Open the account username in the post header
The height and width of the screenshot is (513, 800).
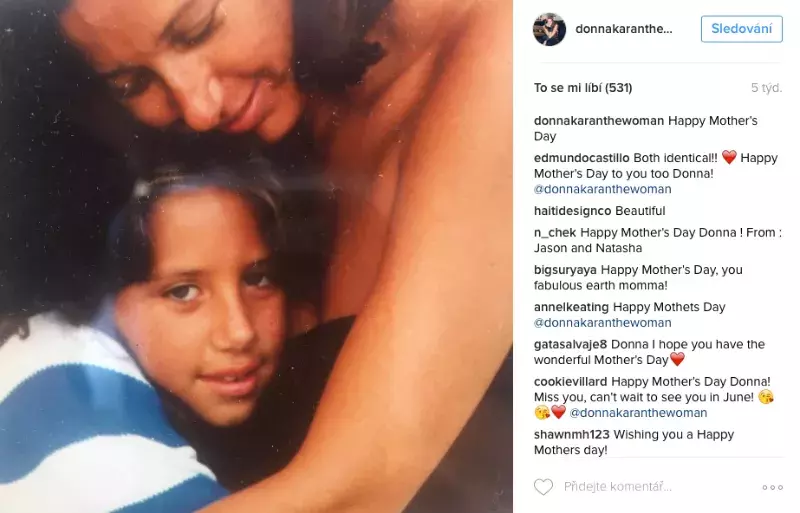623,29
